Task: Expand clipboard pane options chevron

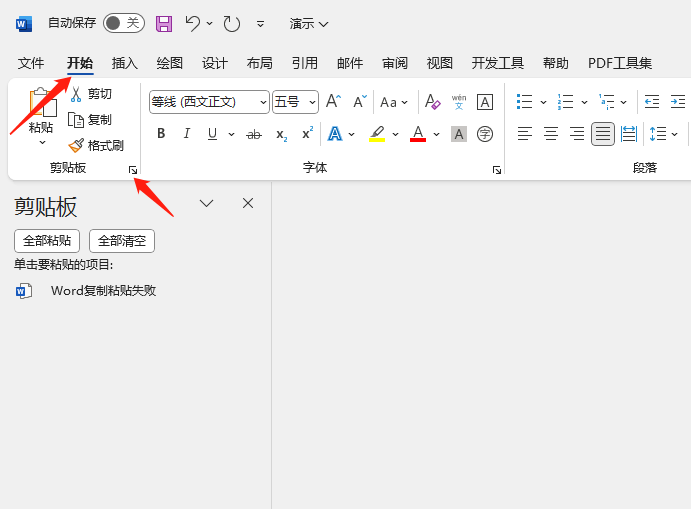Action: (x=206, y=203)
